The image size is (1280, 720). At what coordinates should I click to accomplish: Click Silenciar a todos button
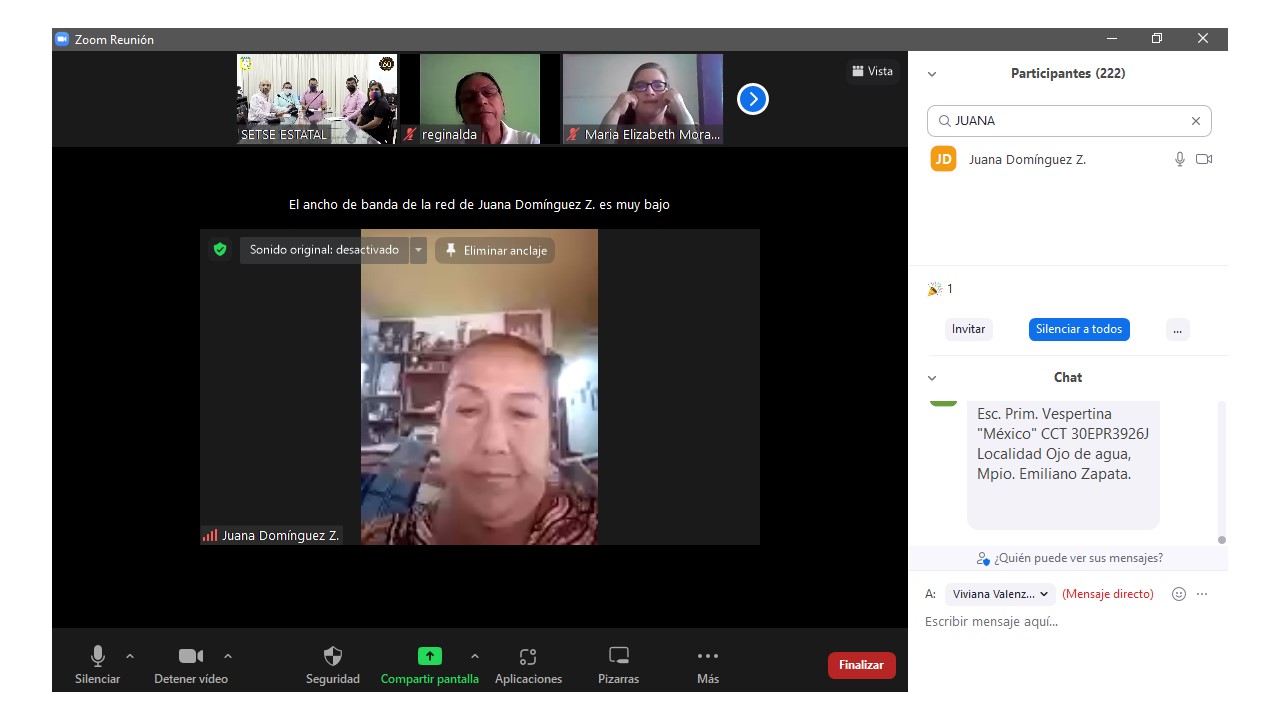pos(1079,329)
